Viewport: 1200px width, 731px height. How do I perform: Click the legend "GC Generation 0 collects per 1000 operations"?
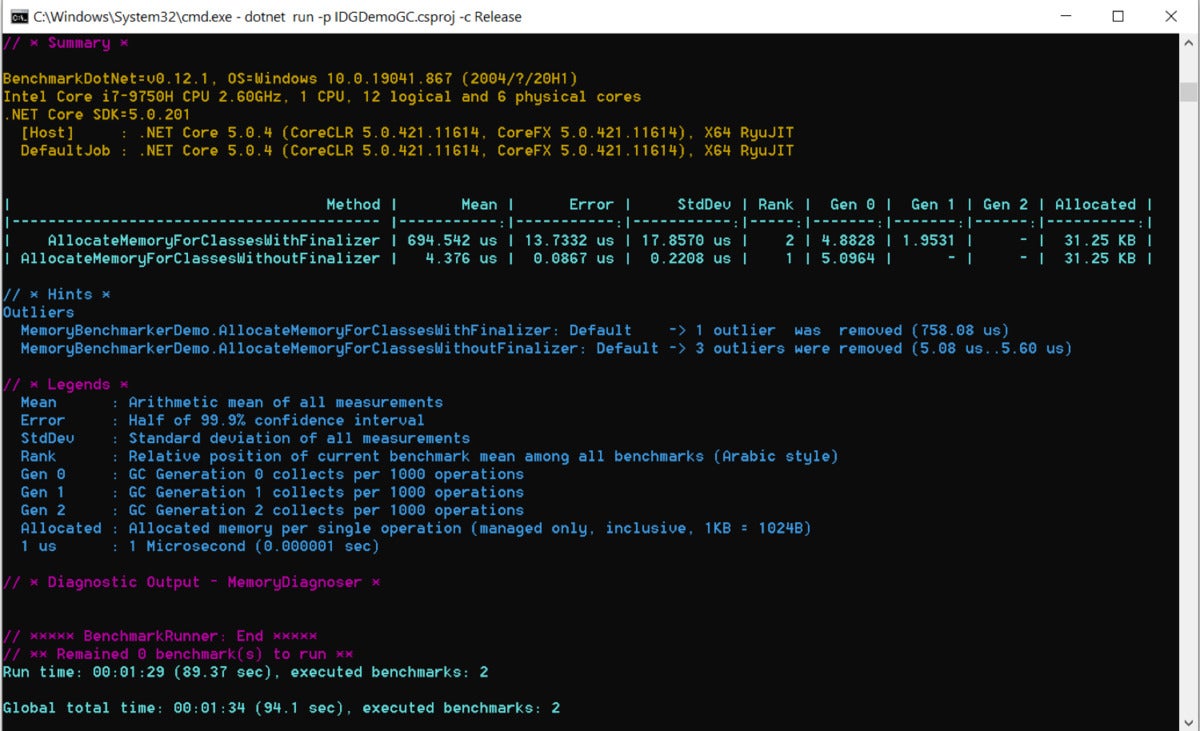coord(326,475)
